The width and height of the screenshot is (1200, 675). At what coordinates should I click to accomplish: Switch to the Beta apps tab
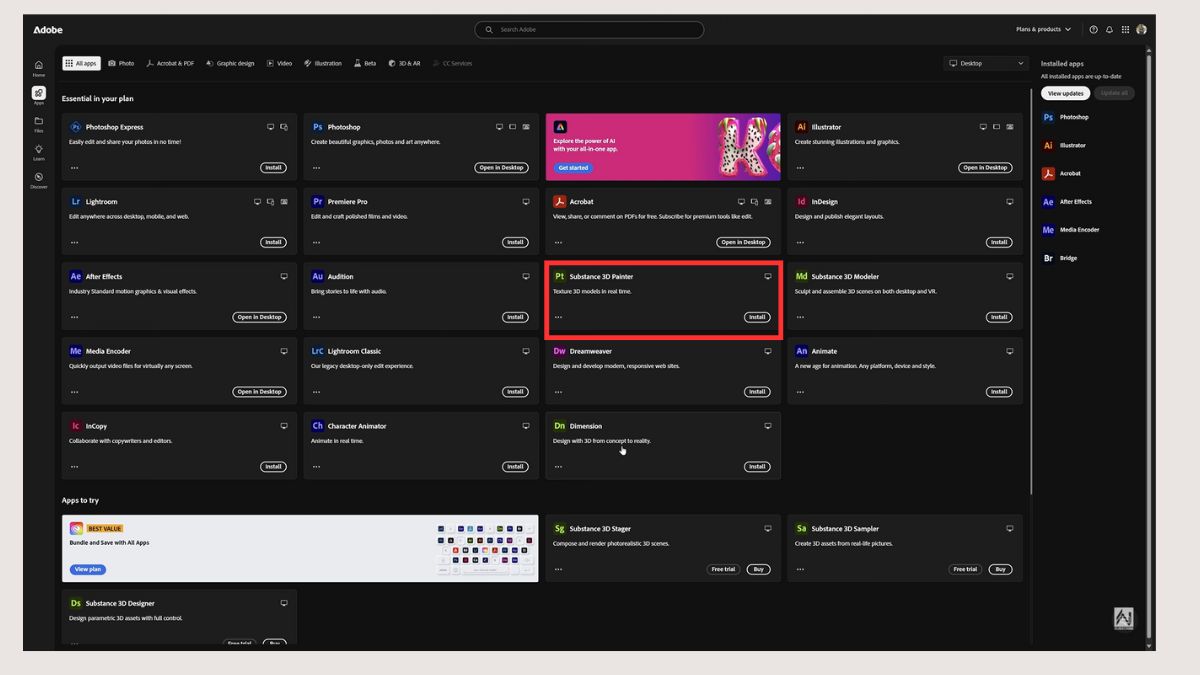(365, 63)
